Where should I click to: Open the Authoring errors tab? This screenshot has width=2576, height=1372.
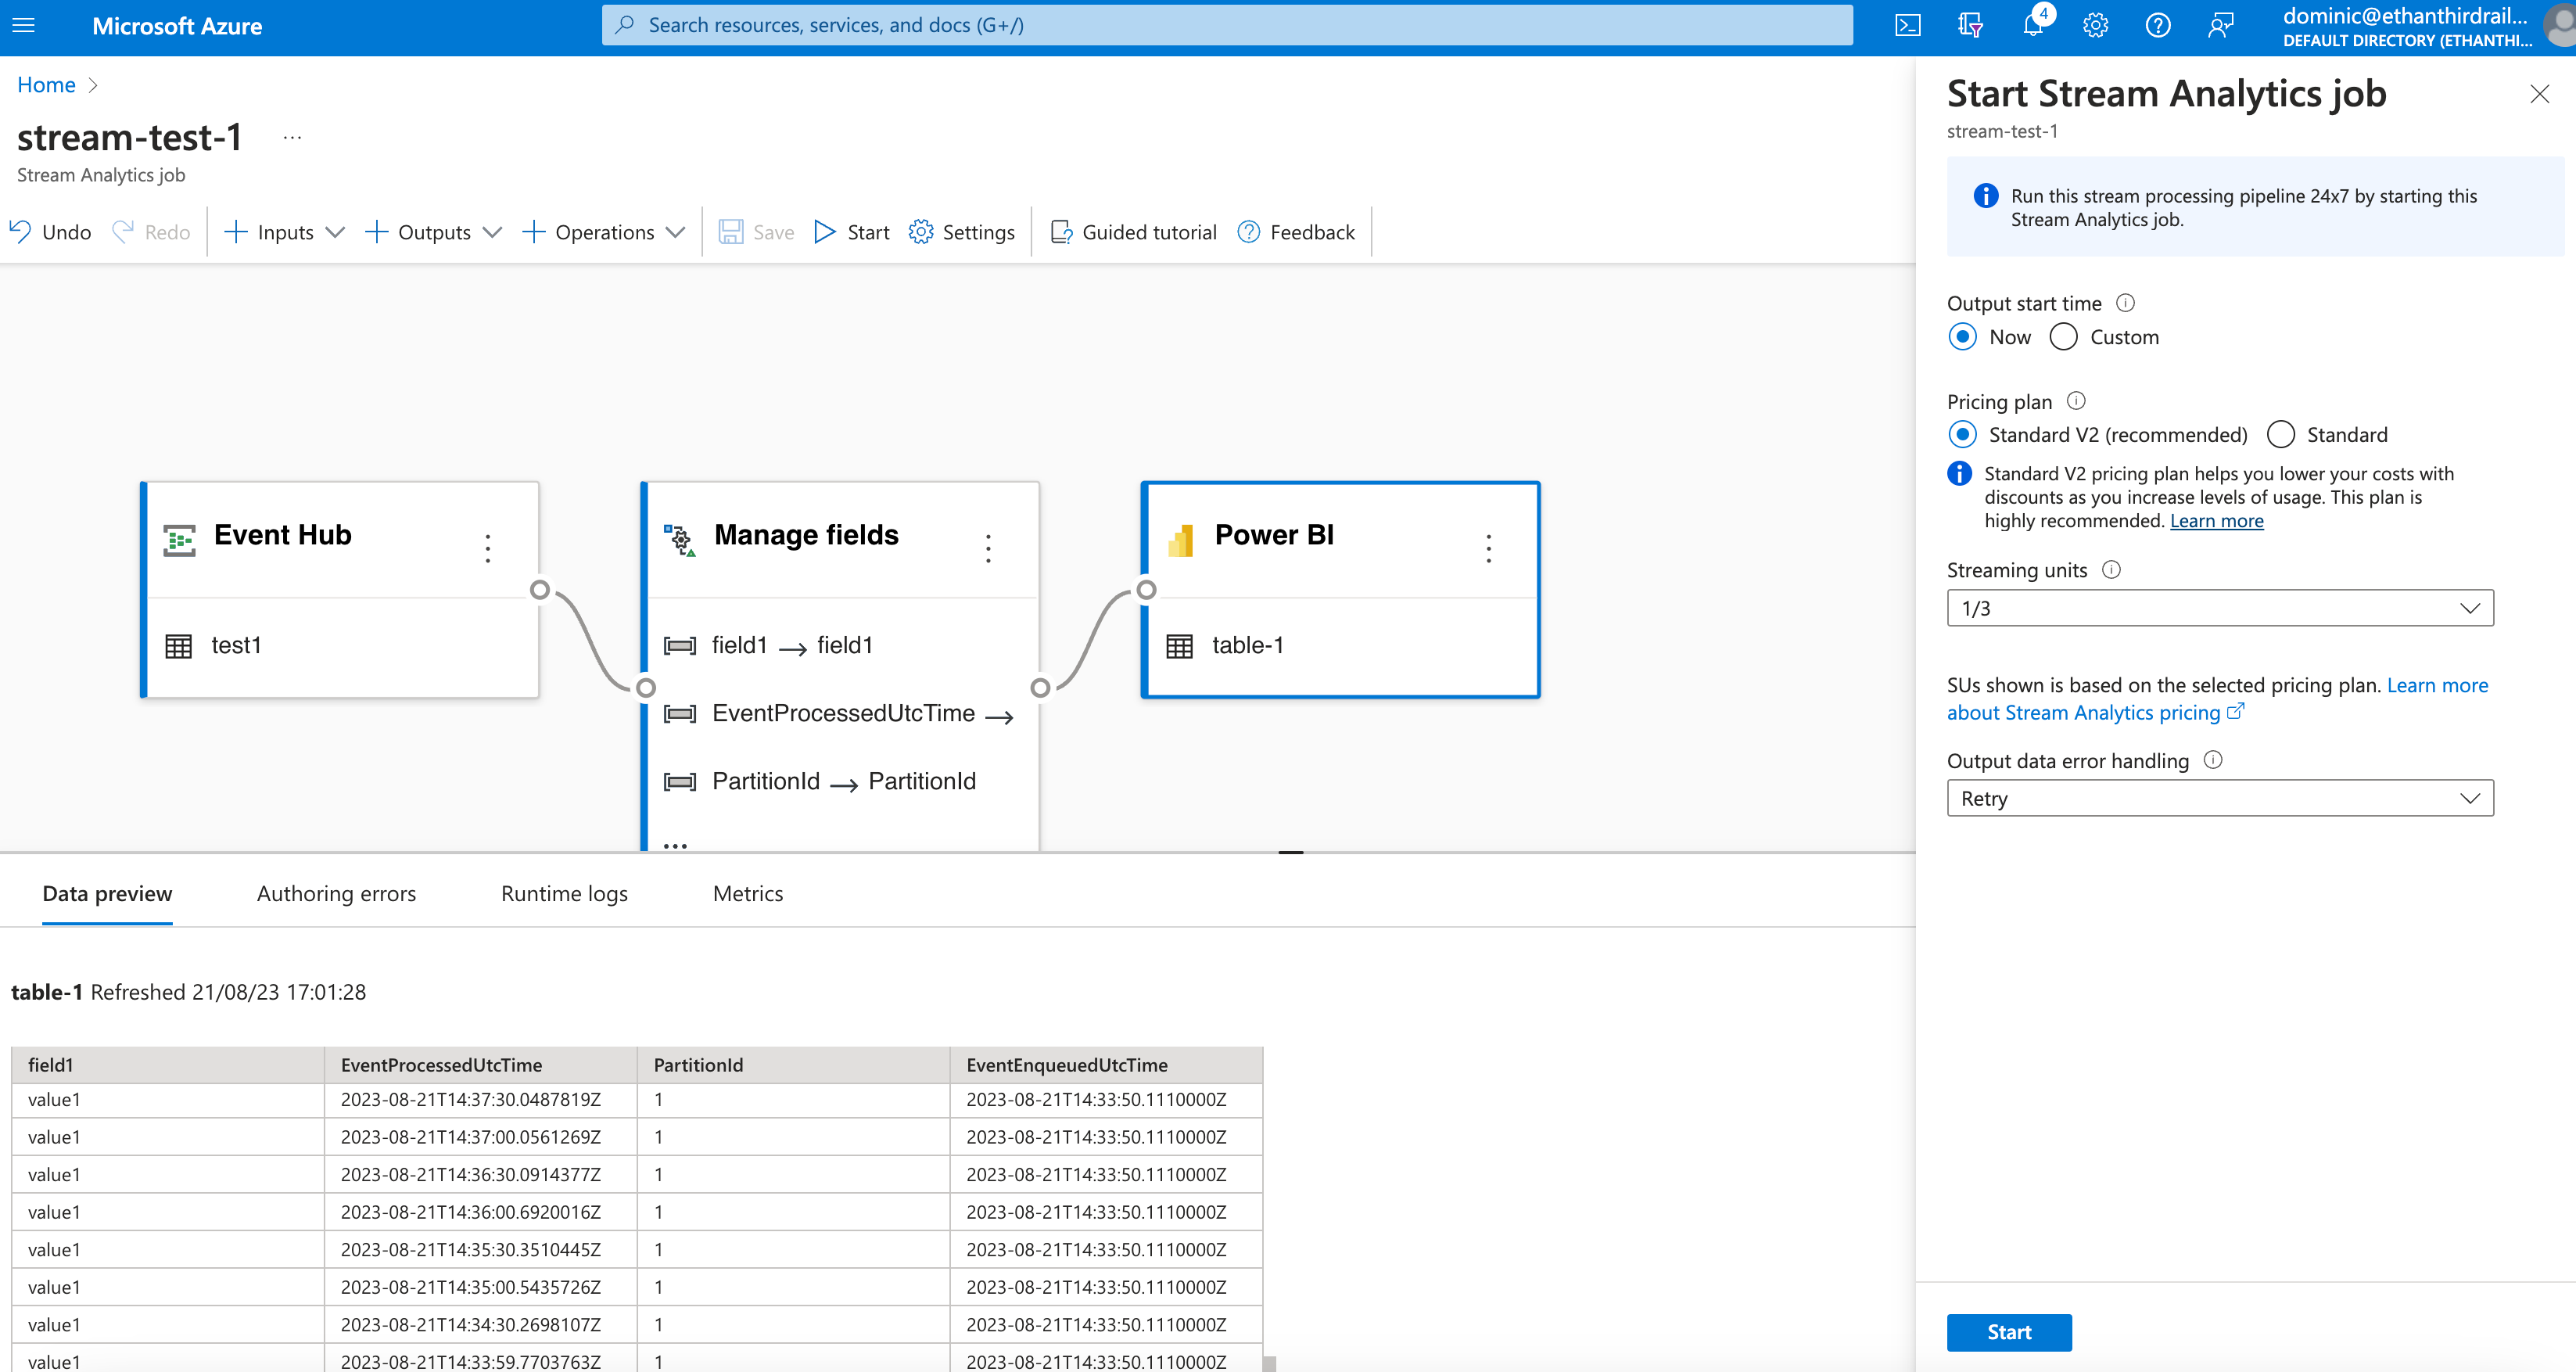pos(336,893)
